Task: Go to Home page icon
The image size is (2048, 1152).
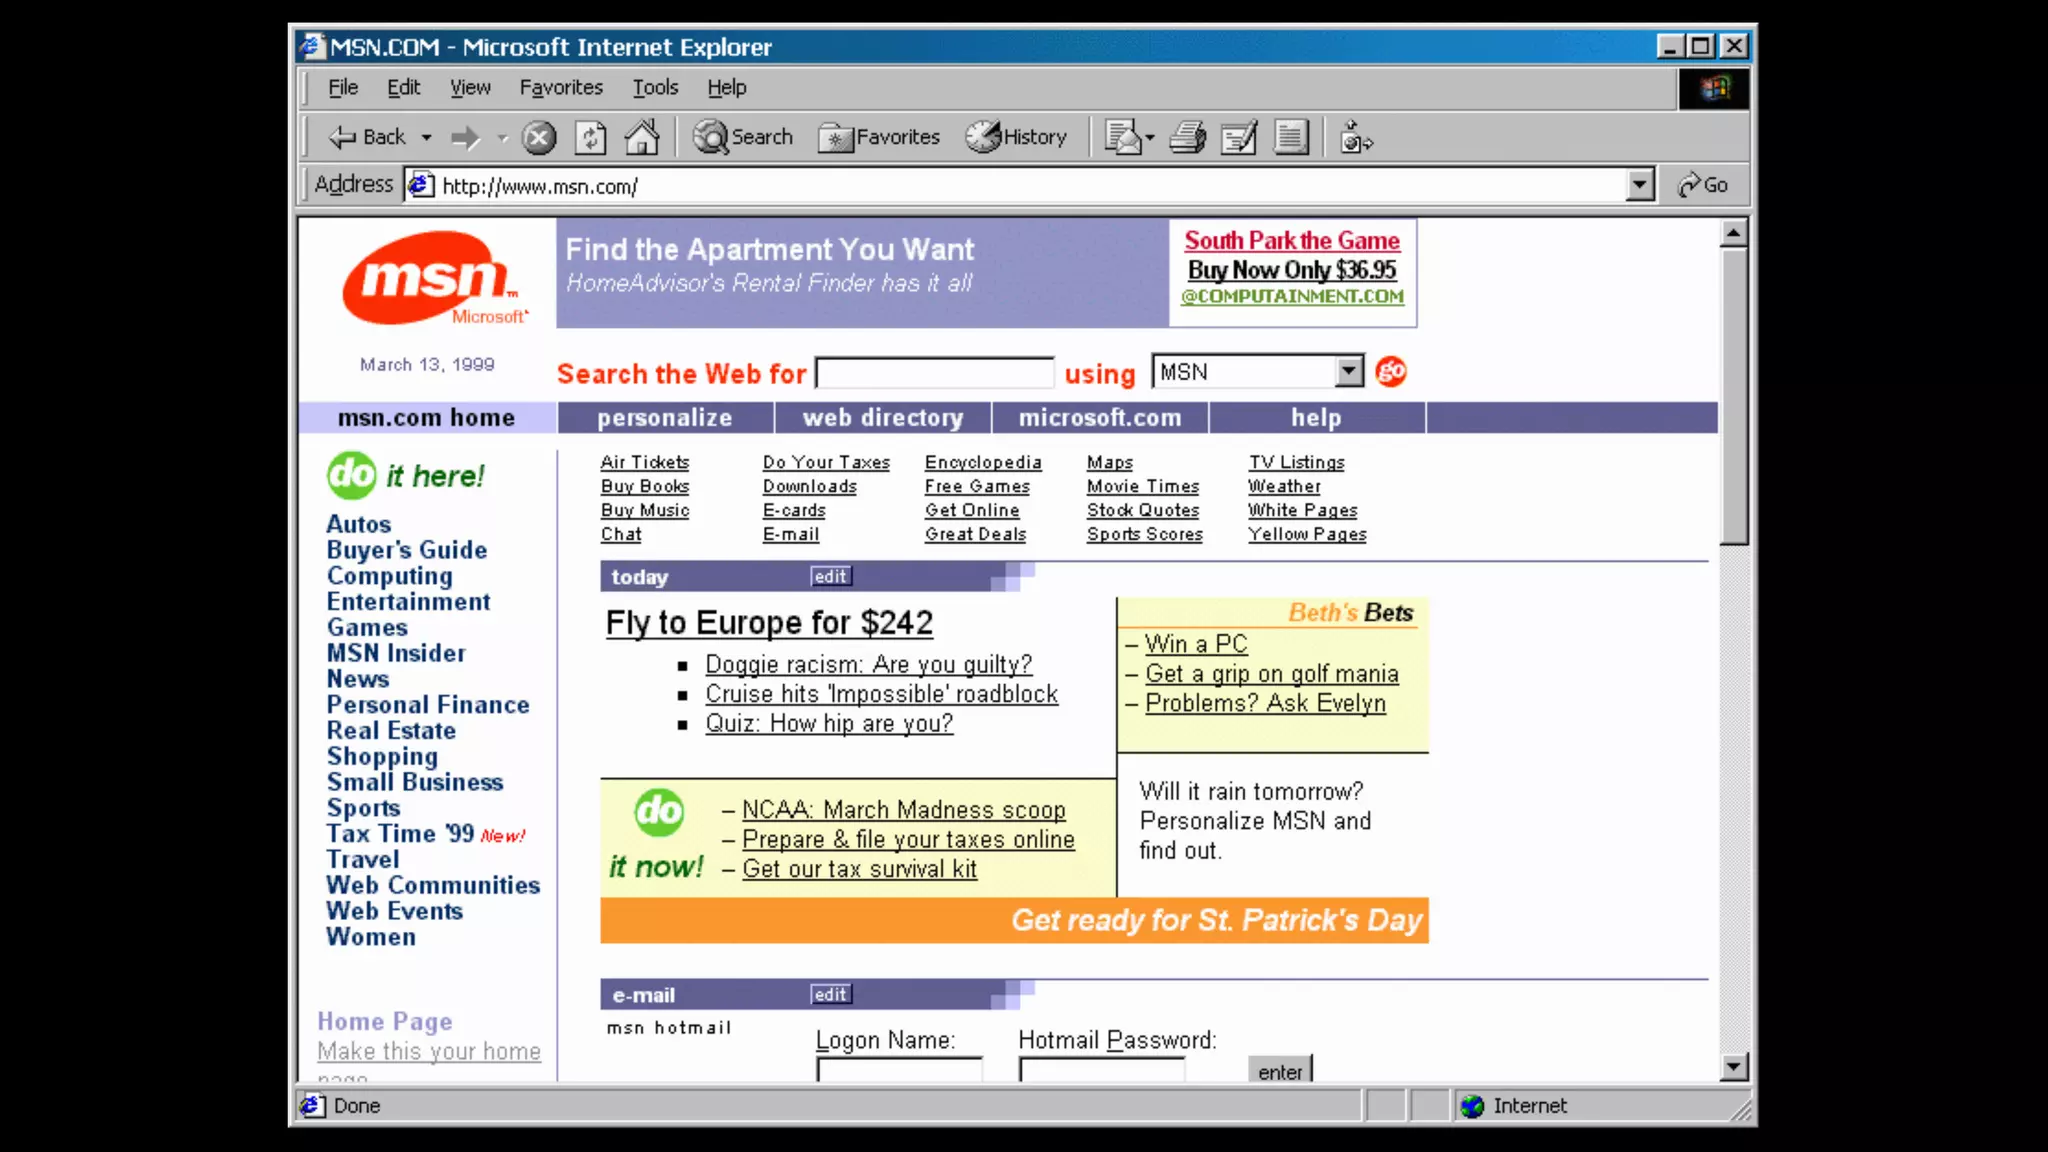Action: pos(642,137)
